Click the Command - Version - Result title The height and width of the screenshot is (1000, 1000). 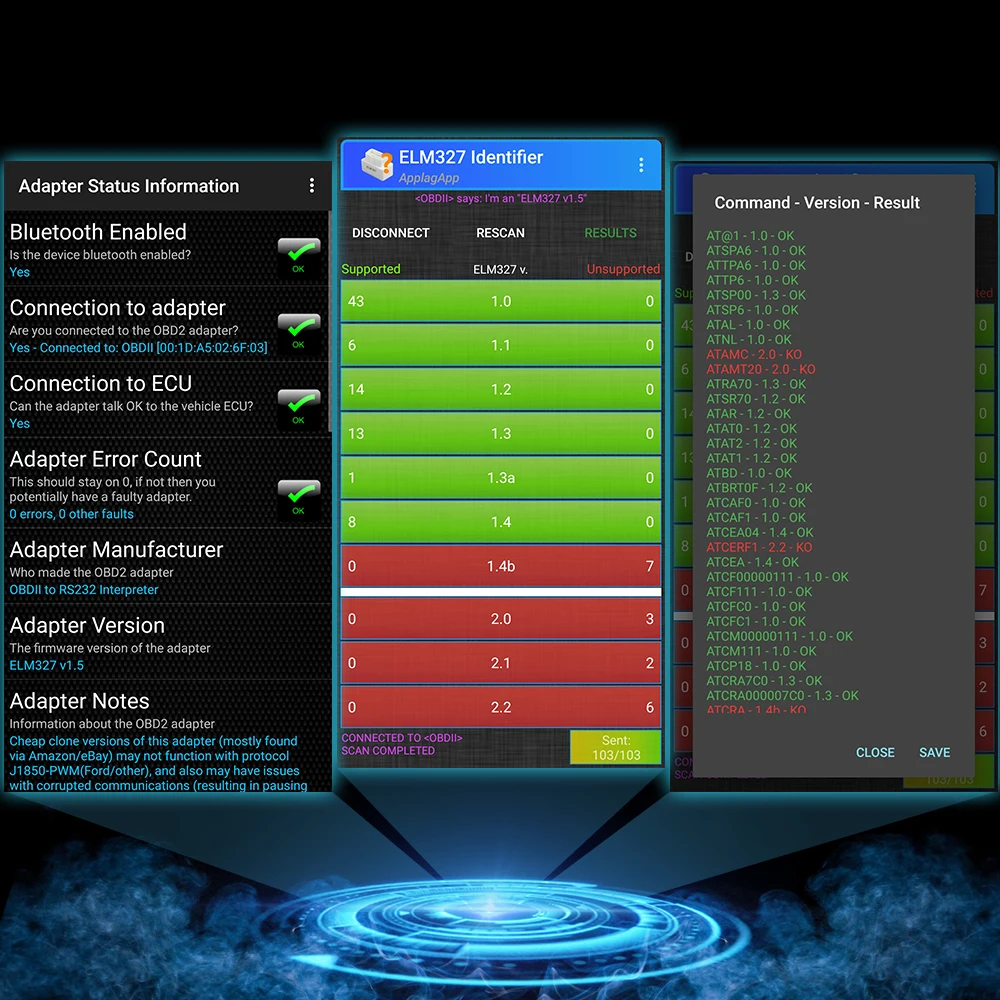816,203
